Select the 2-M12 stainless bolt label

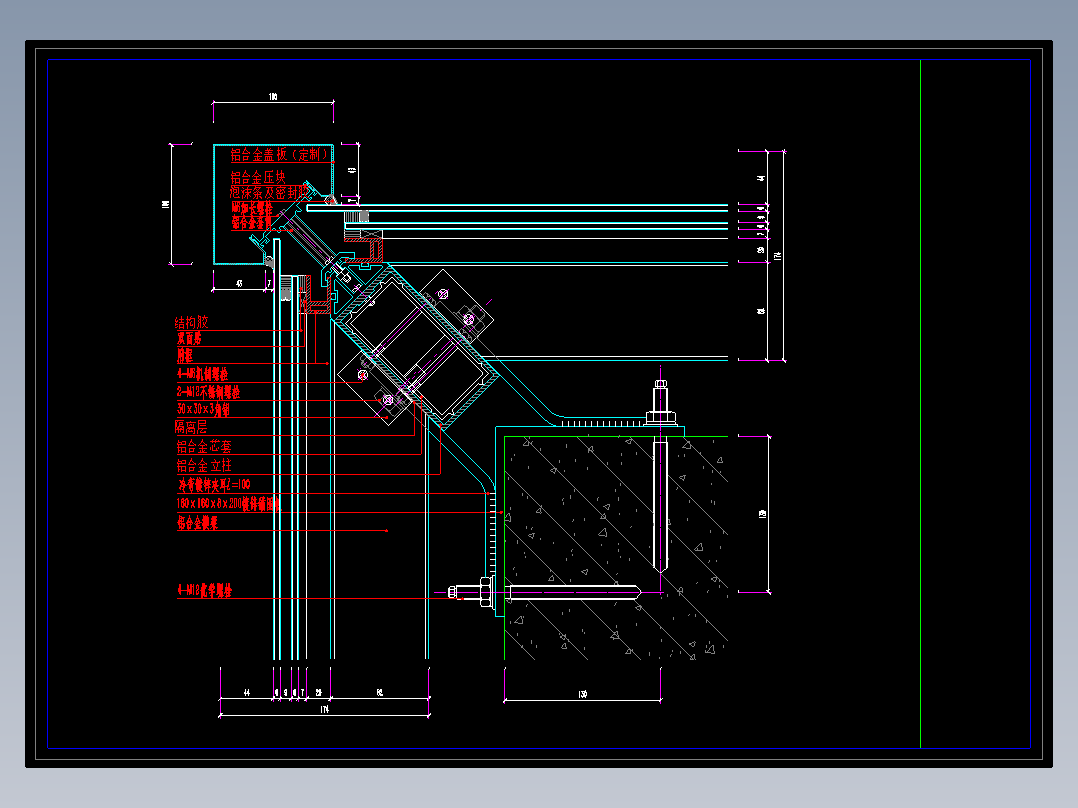[208, 392]
